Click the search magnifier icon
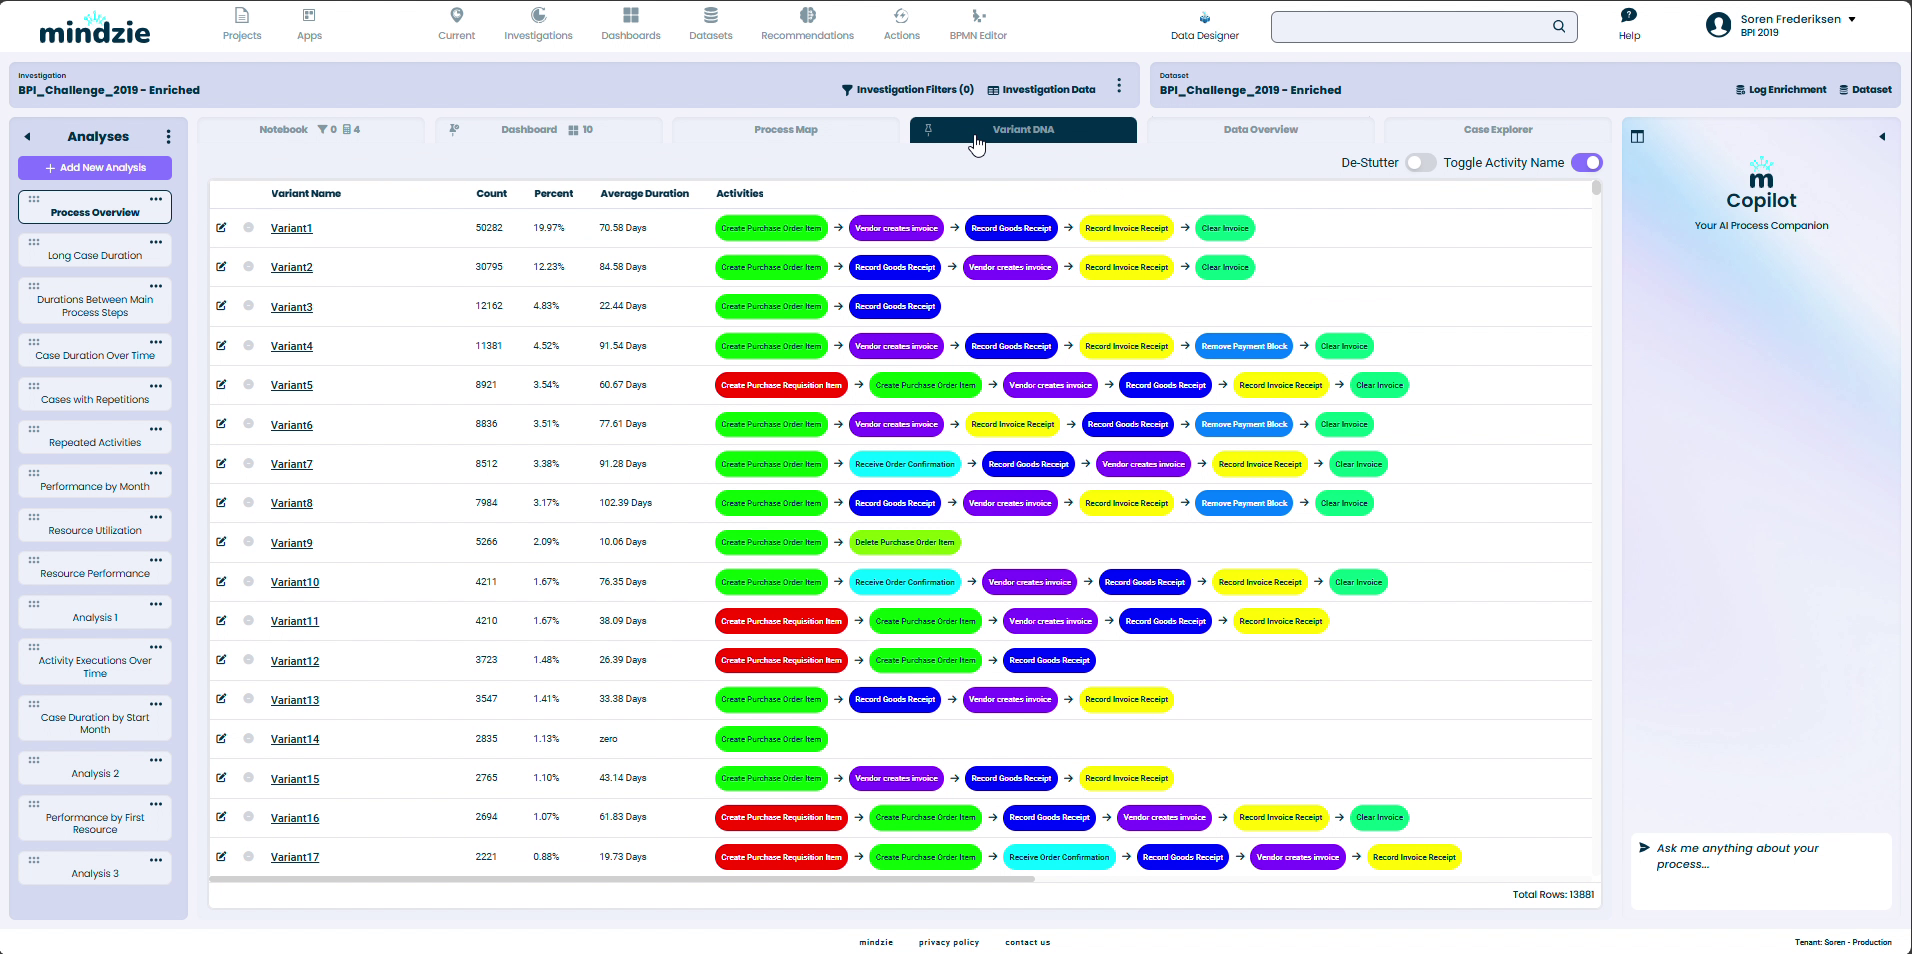The width and height of the screenshot is (1912, 954). 1559,27
